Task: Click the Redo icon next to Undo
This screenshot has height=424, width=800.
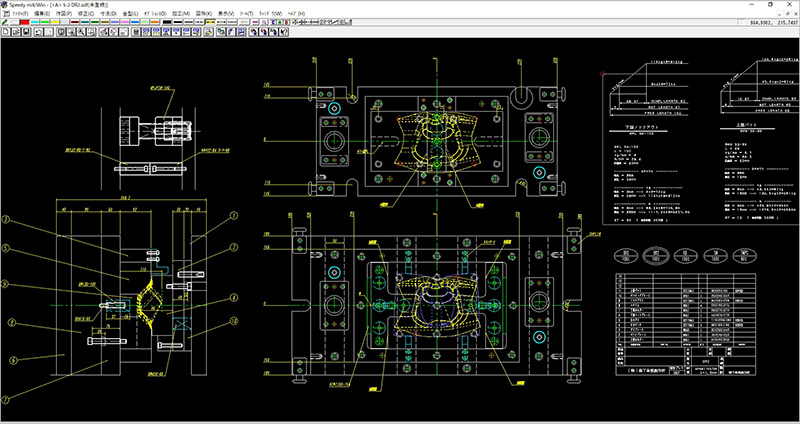Action: click(x=48, y=32)
